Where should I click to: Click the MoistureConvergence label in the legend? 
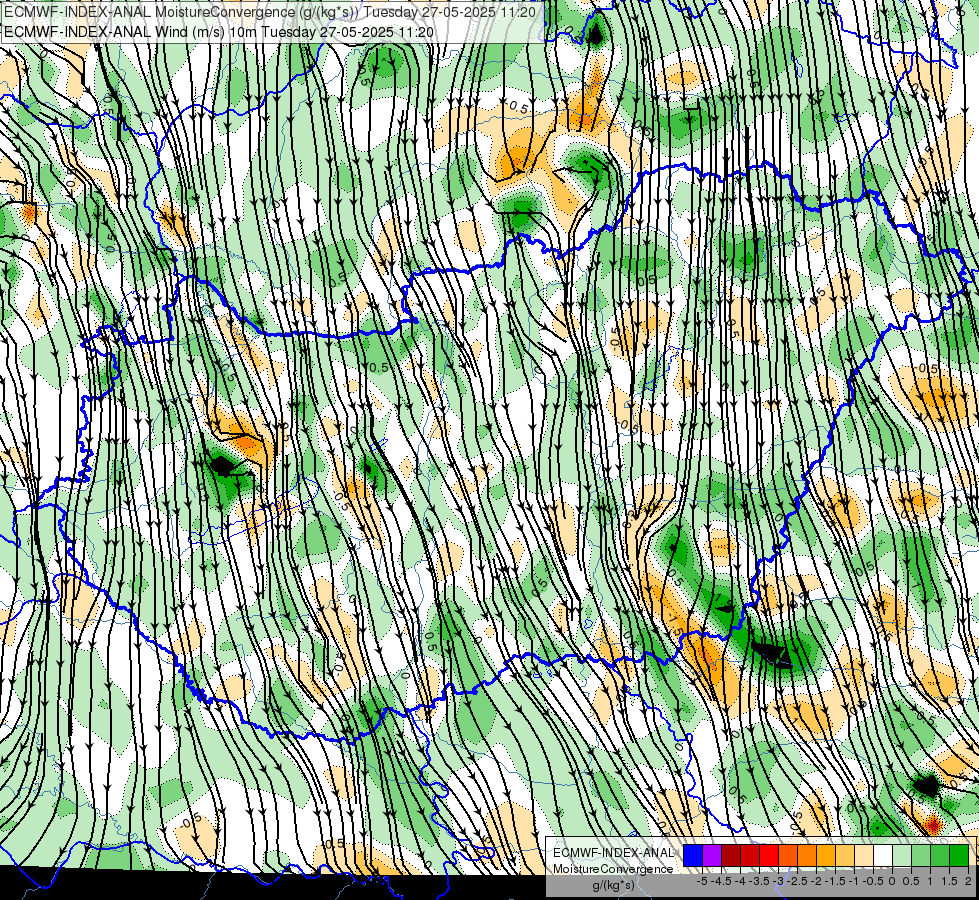(613, 869)
